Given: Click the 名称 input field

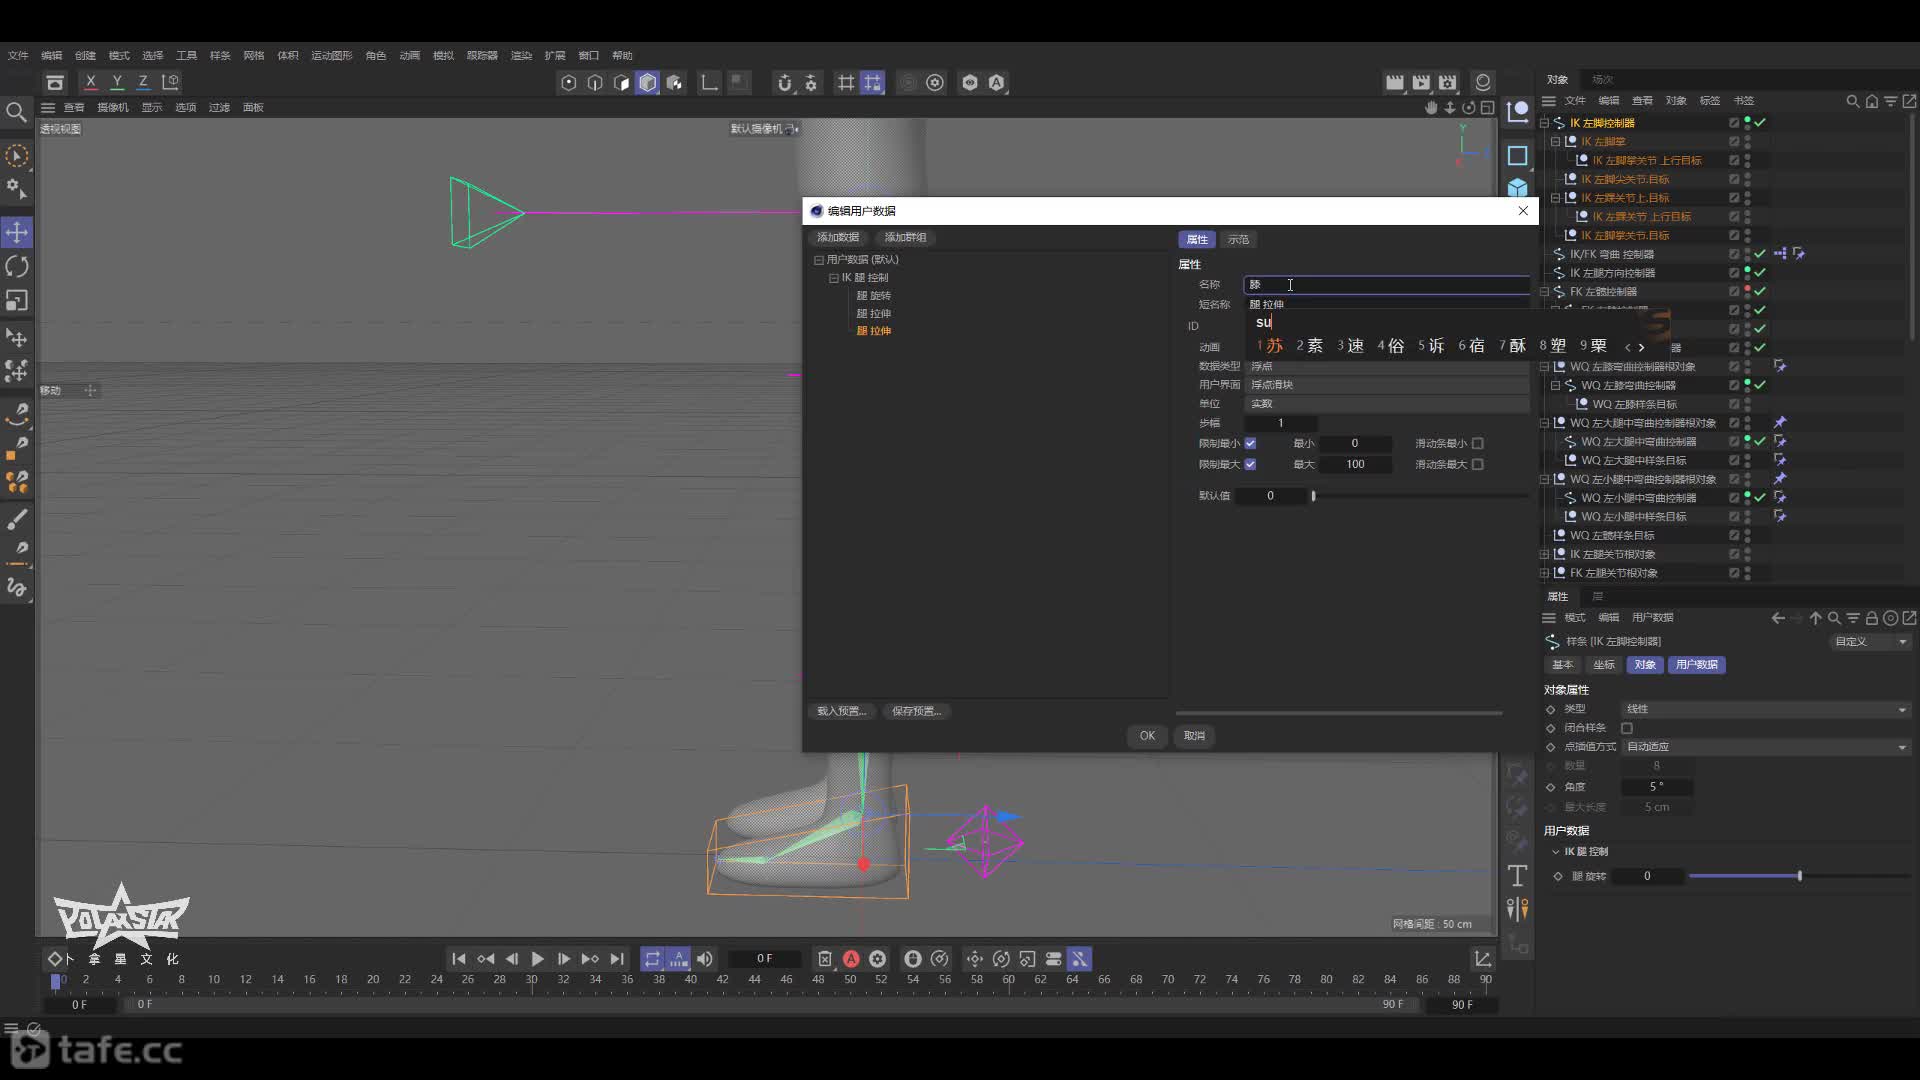Looking at the screenshot, I should coord(1386,285).
